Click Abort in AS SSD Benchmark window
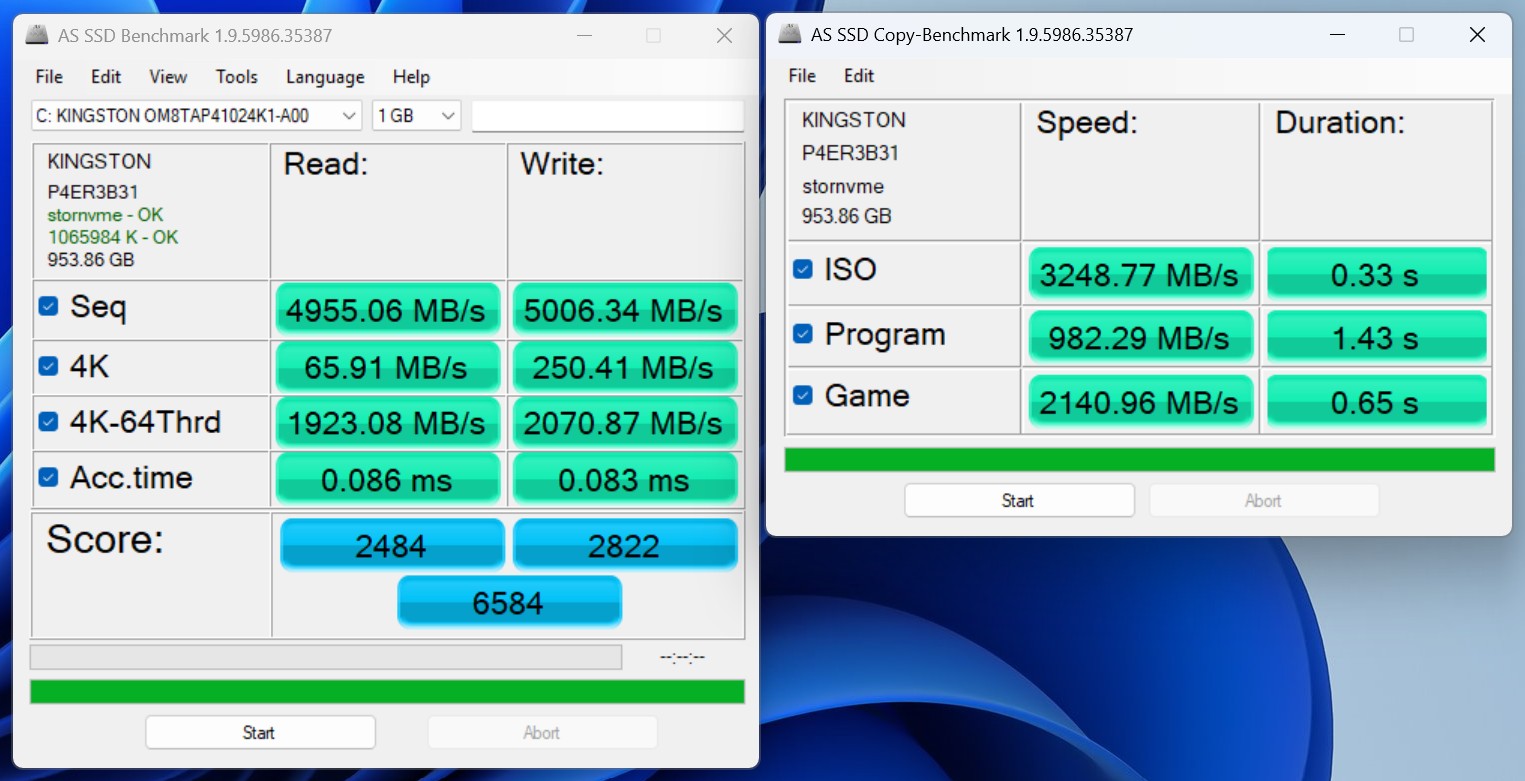The width and height of the screenshot is (1525, 781). [x=542, y=733]
